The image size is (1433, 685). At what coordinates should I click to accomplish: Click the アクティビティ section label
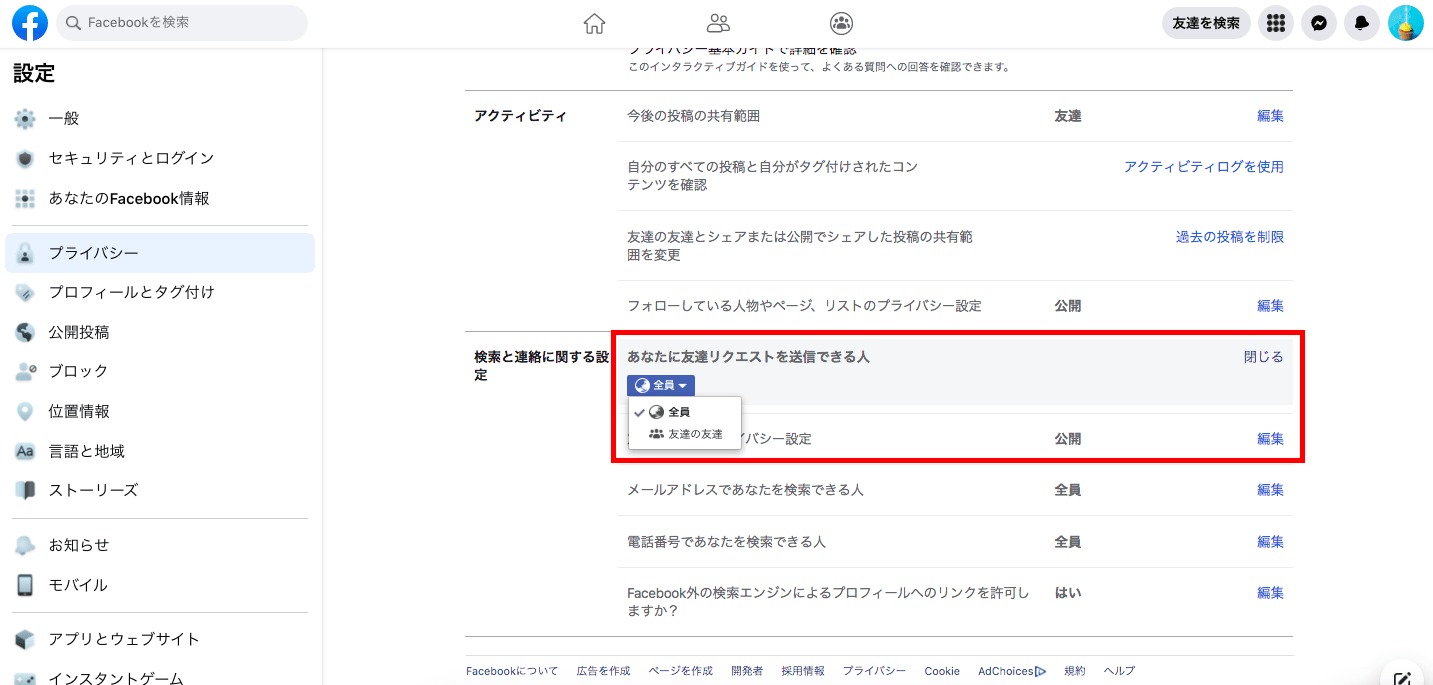pos(520,116)
